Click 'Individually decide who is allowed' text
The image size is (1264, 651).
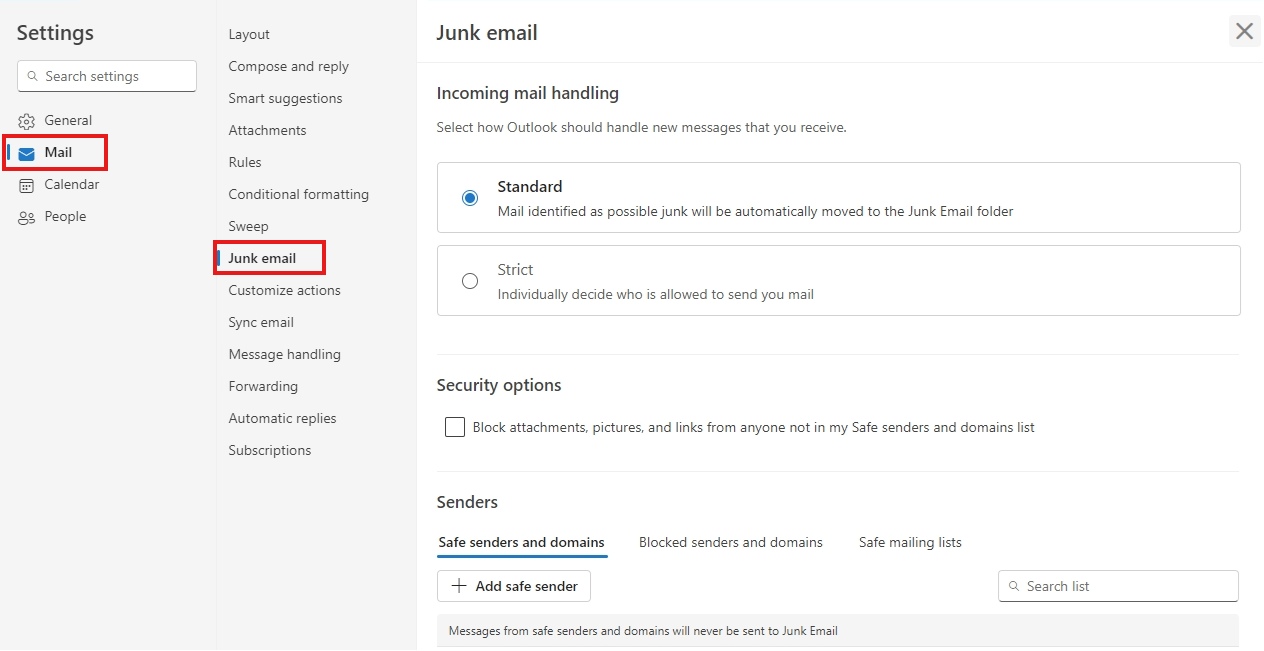click(x=656, y=295)
